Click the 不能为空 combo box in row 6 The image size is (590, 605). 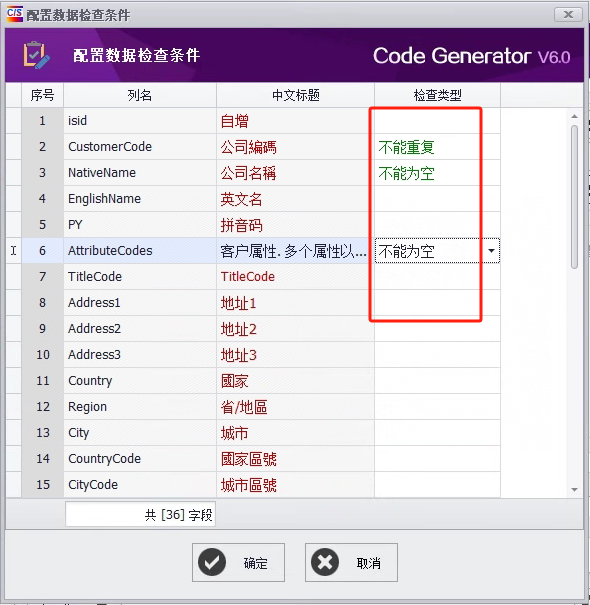coord(437,251)
